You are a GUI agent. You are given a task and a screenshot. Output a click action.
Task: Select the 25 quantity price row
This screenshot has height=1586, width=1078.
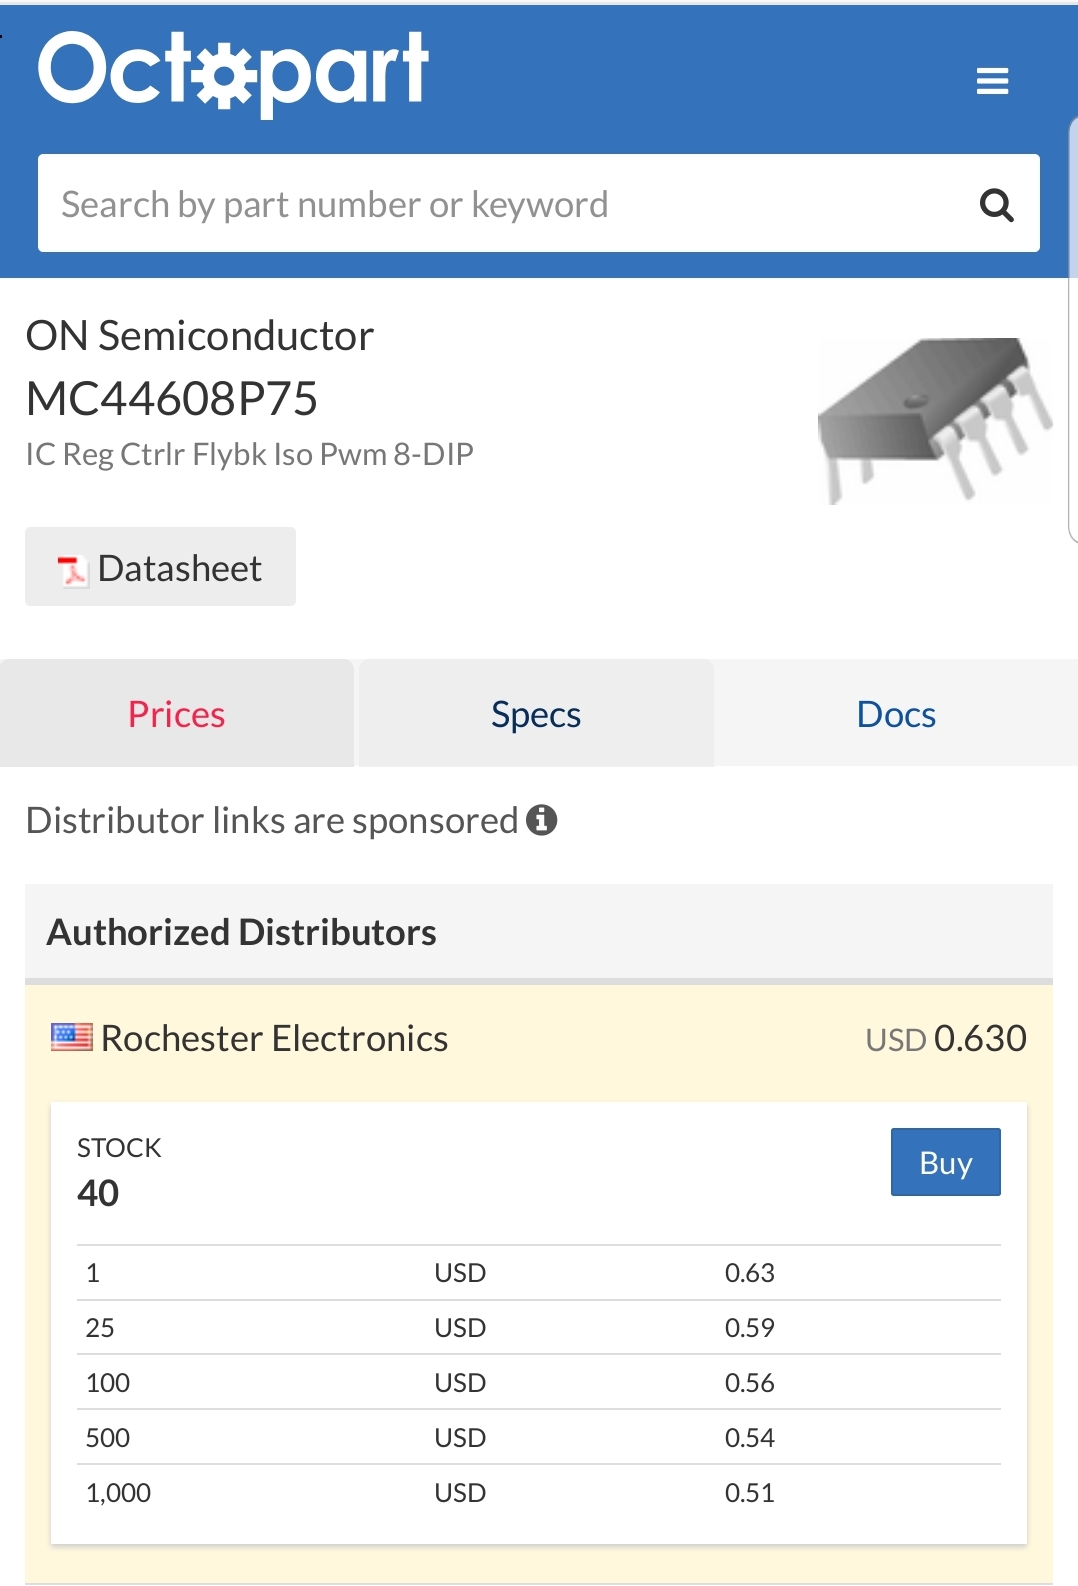539,1327
